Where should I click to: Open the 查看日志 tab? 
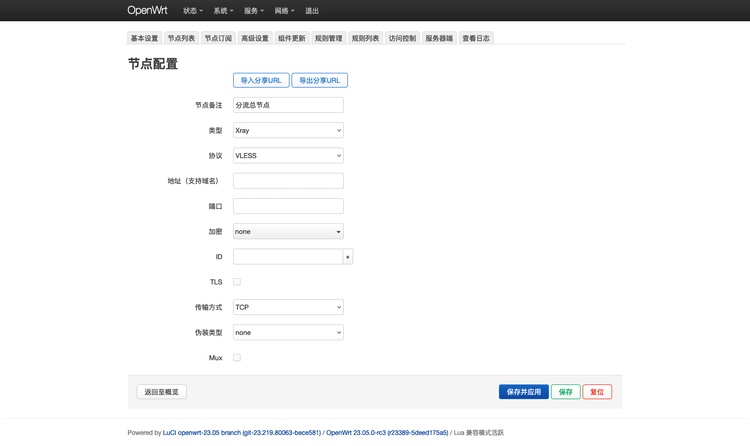(476, 38)
